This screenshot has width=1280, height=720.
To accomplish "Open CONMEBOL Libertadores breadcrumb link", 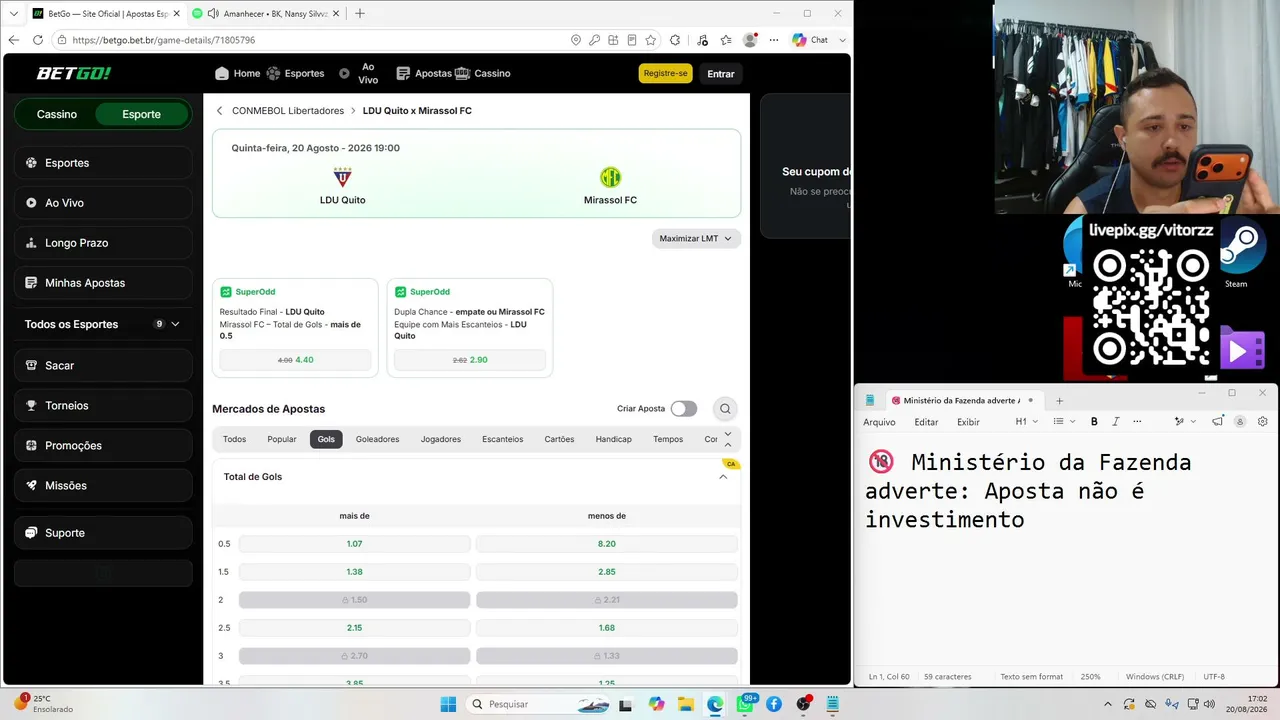I will point(288,111).
